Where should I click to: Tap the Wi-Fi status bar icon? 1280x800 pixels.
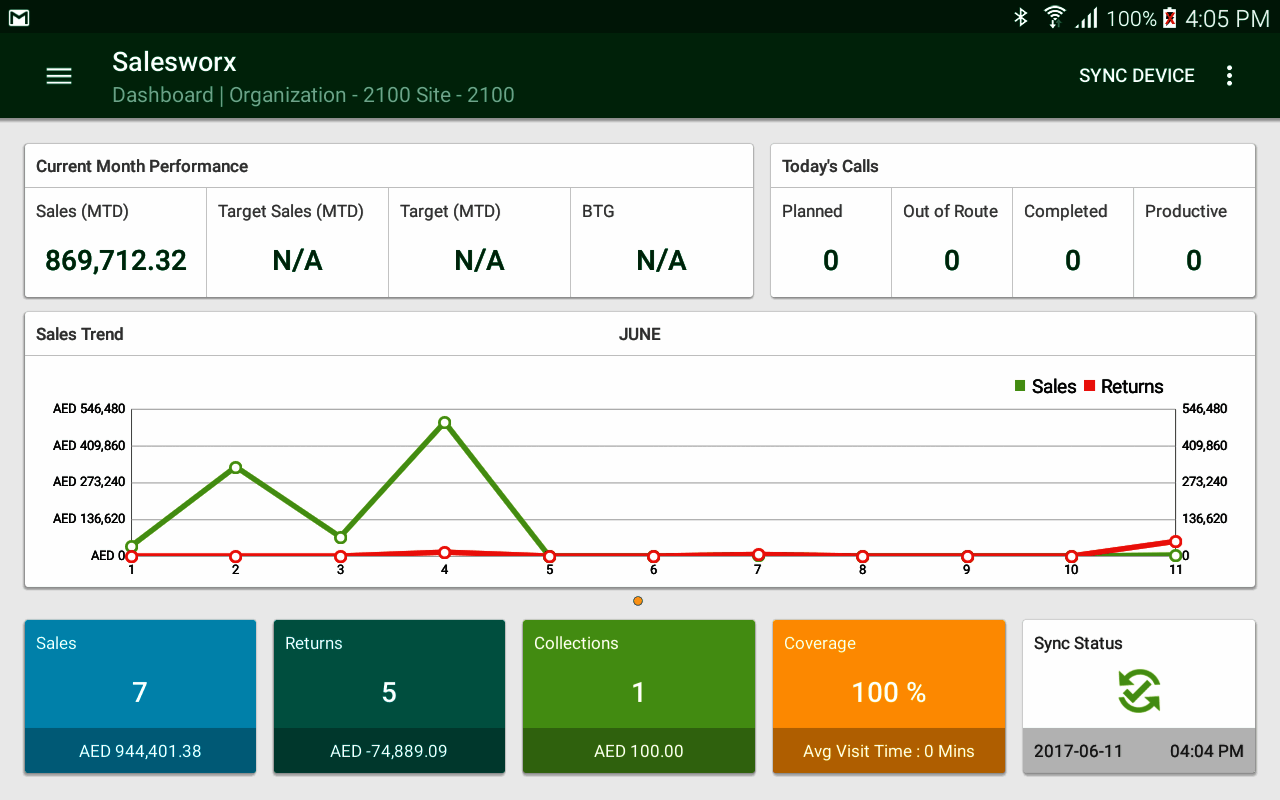click(x=1054, y=18)
